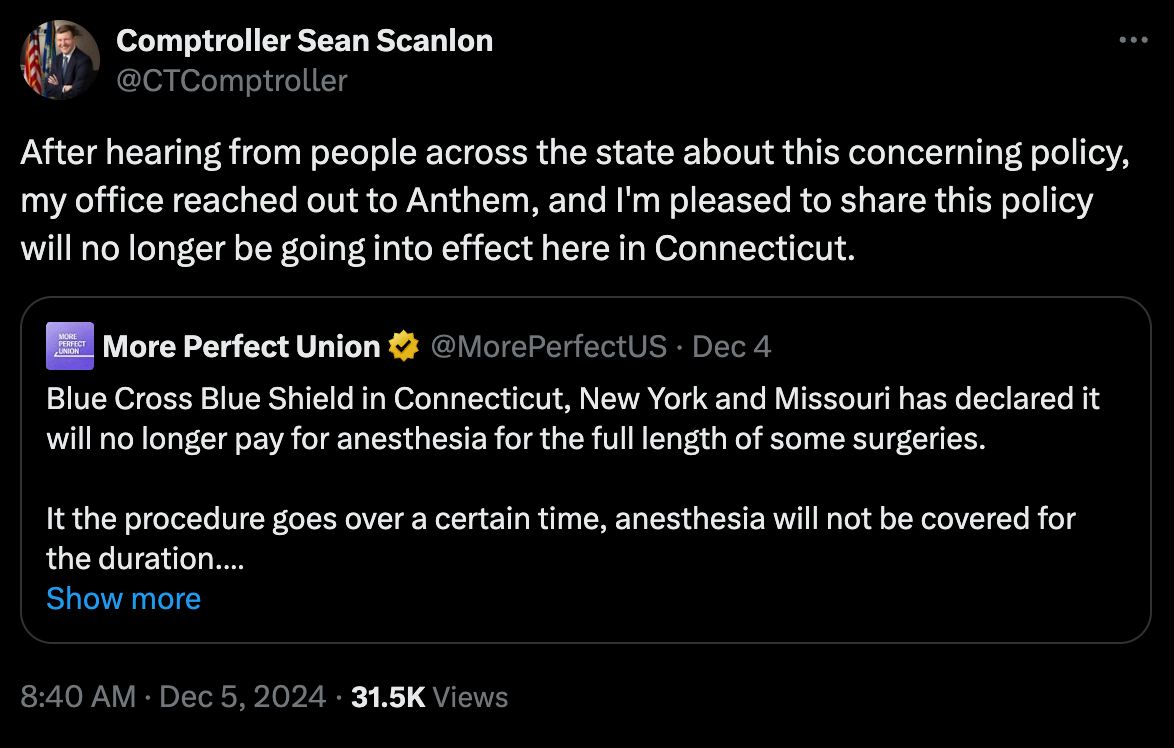Screen dimensions: 1174x748
Task: Click Sean Scanlon's profile photo
Action: [x=60, y=60]
